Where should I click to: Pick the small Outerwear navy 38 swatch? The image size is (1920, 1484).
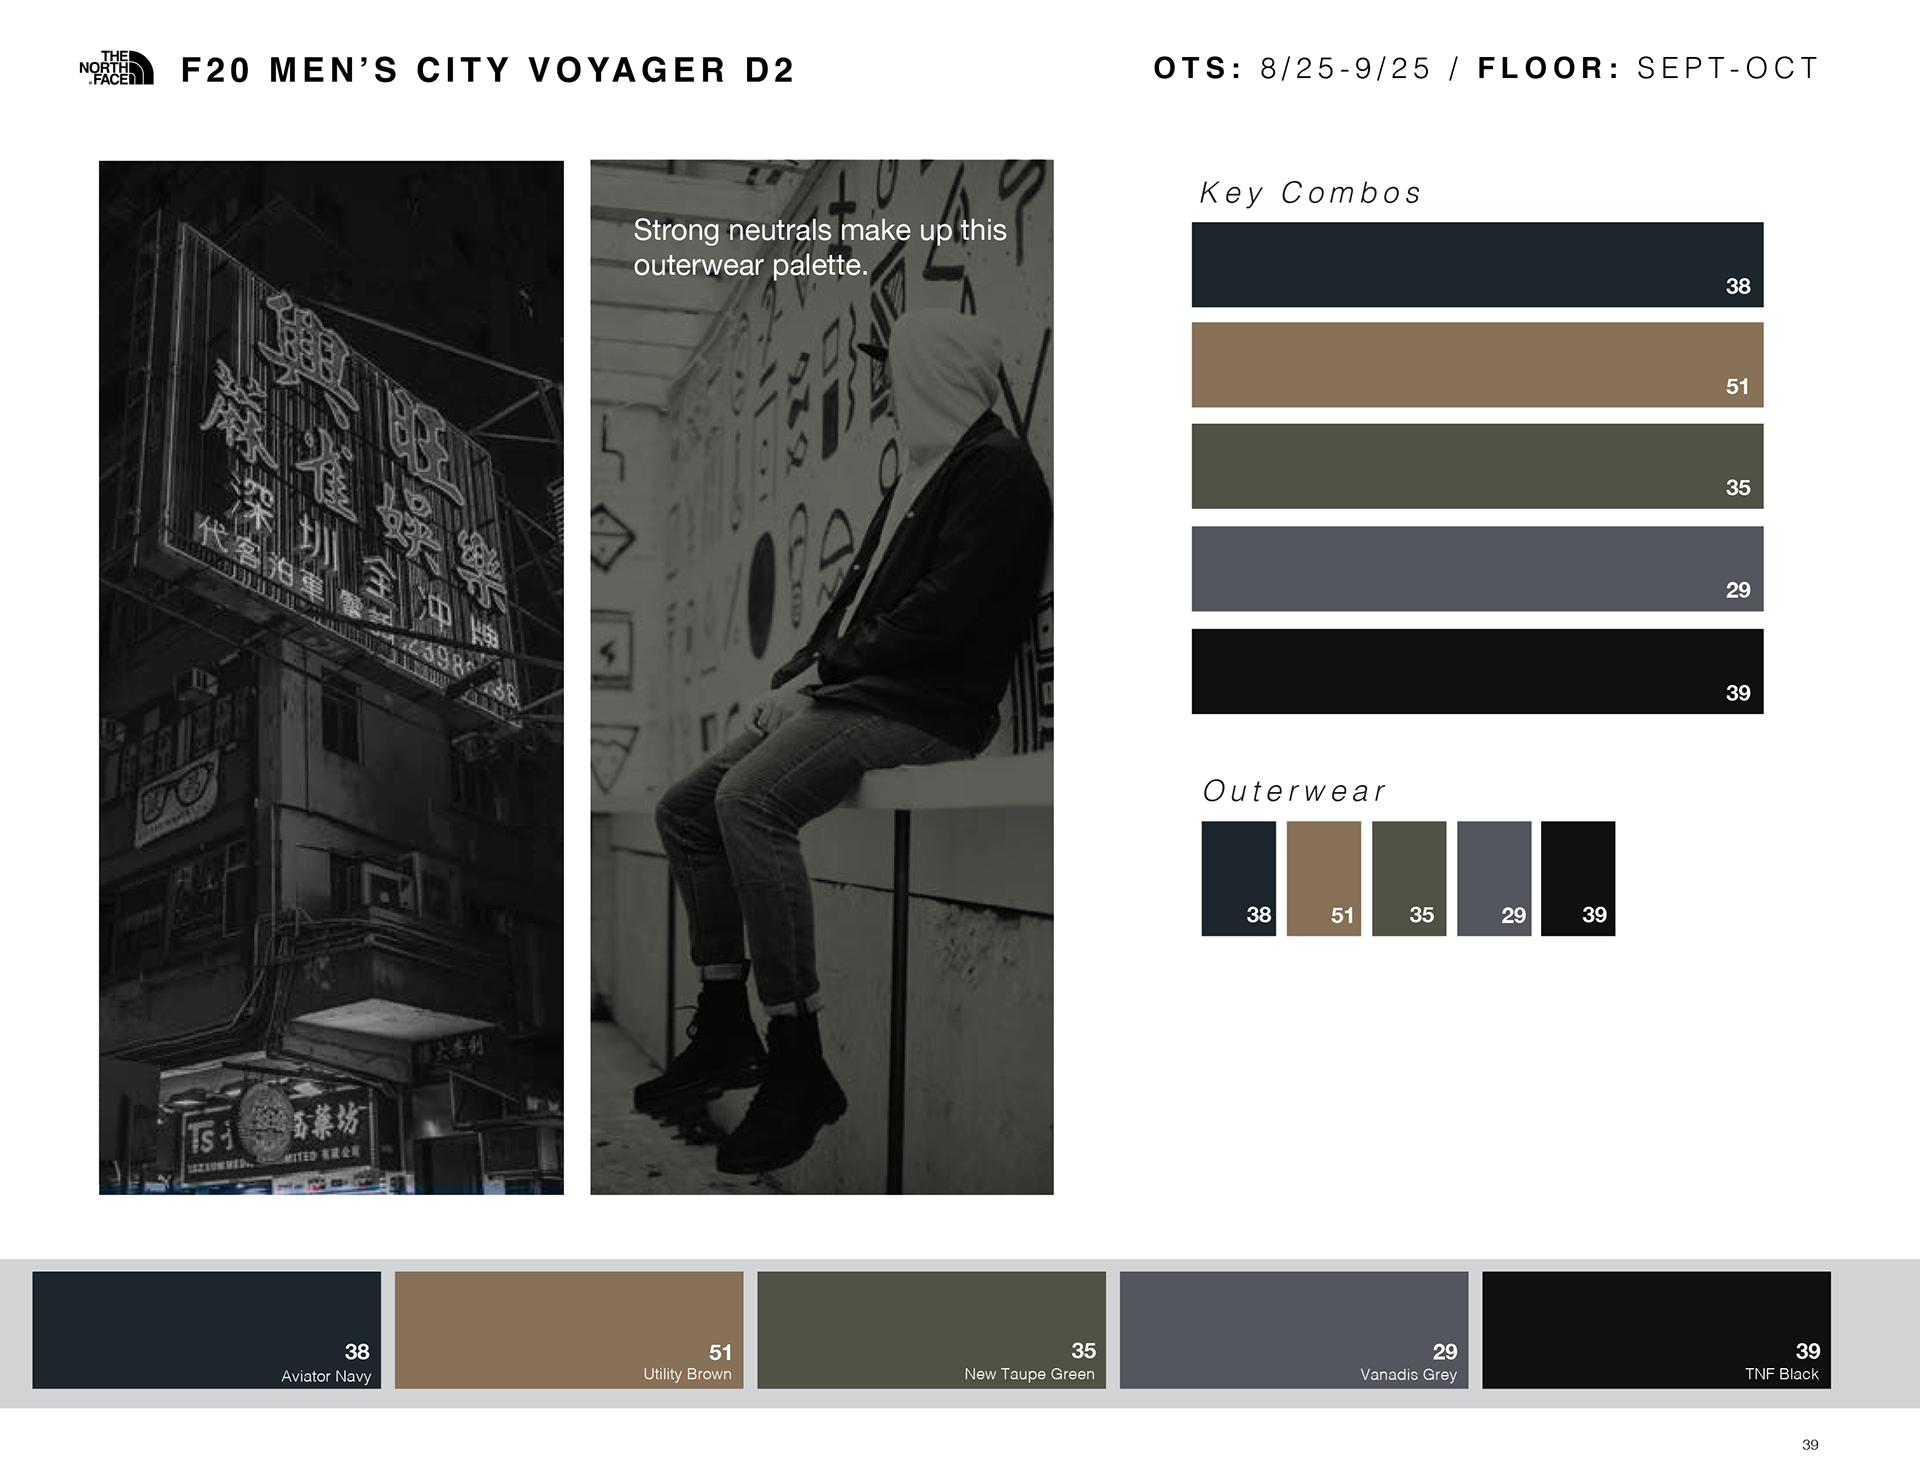tap(1238, 879)
